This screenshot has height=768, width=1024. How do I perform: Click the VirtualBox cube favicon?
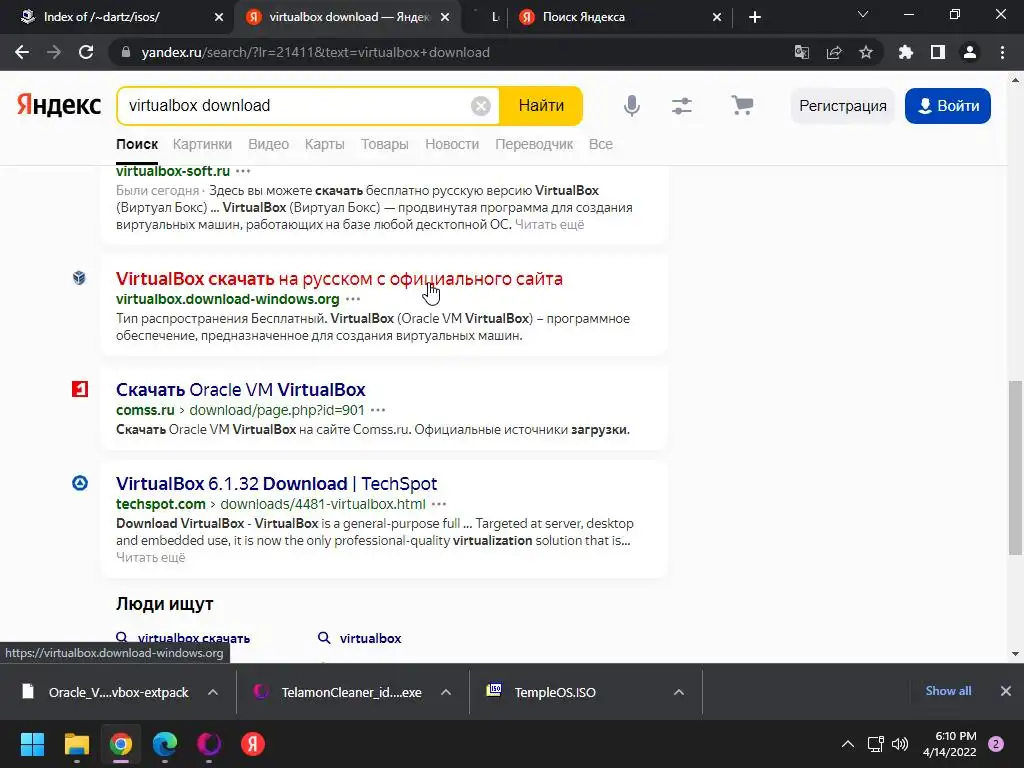coord(79,278)
